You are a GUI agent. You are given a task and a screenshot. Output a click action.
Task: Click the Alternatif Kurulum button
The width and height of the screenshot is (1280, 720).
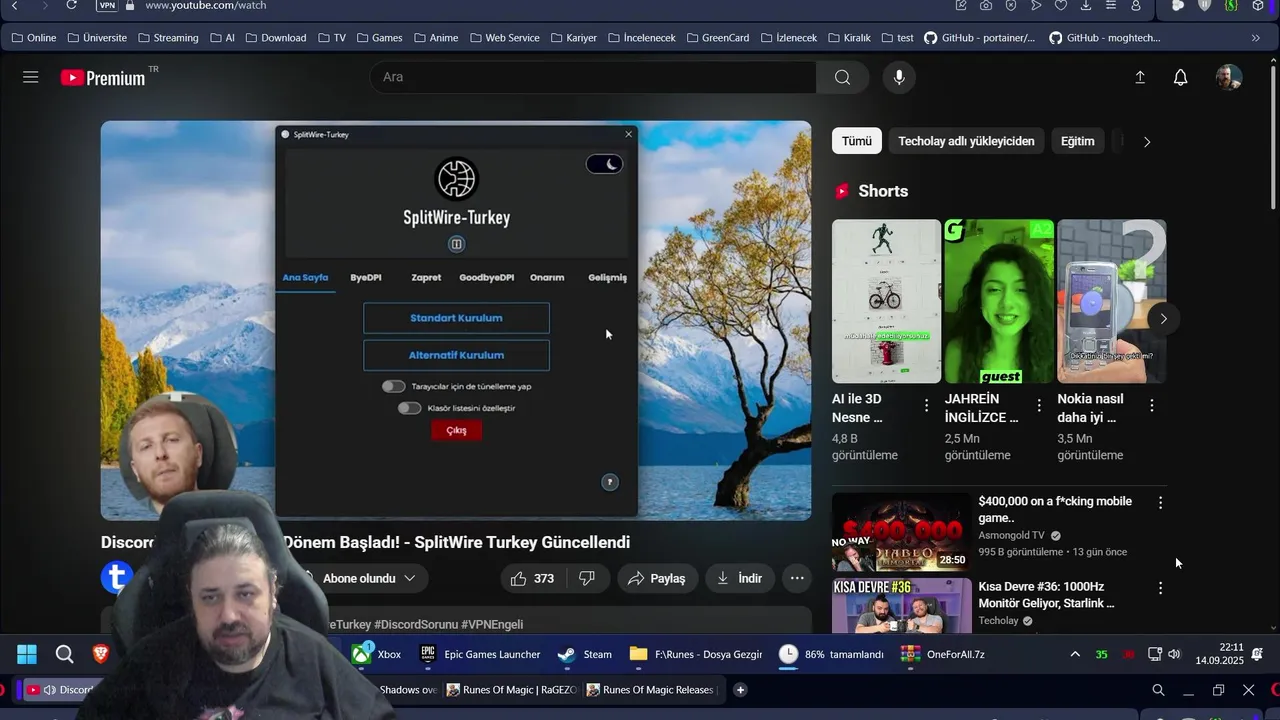(456, 355)
